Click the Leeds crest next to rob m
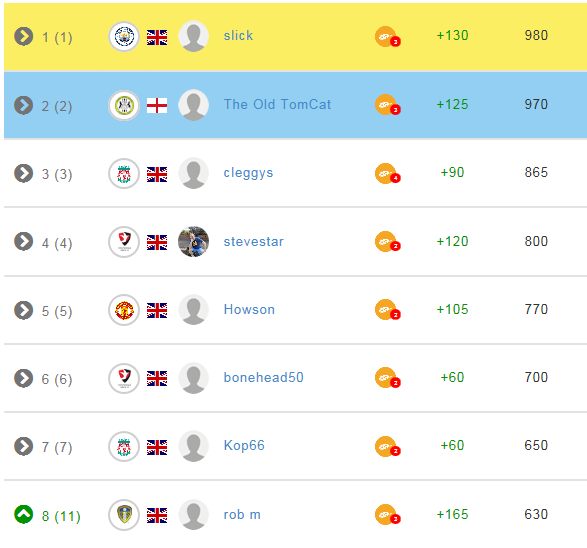The height and width of the screenshot is (548, 587). pos(124,515)
